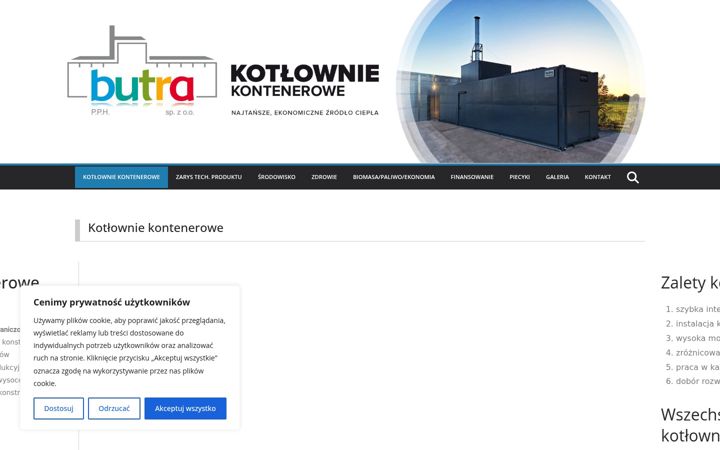Open Zarys tech. produktu menu item
720x450 pixels.
pos(208,177)
